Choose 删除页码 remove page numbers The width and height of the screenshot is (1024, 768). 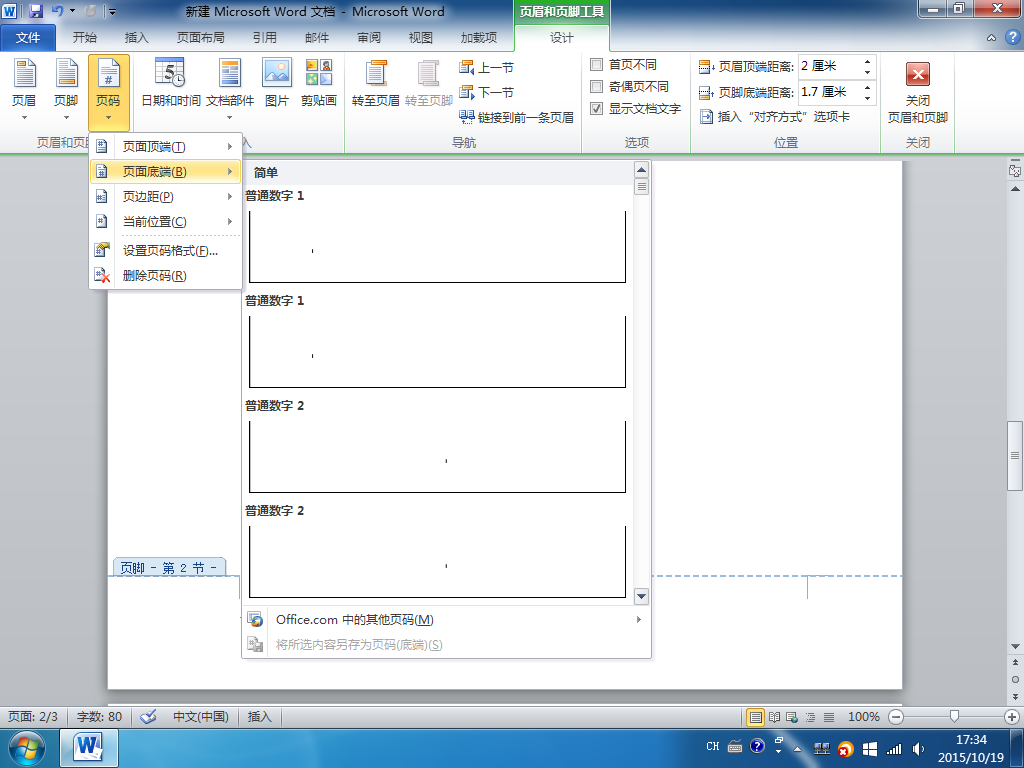pyautogui.click(x=166, y=276)
